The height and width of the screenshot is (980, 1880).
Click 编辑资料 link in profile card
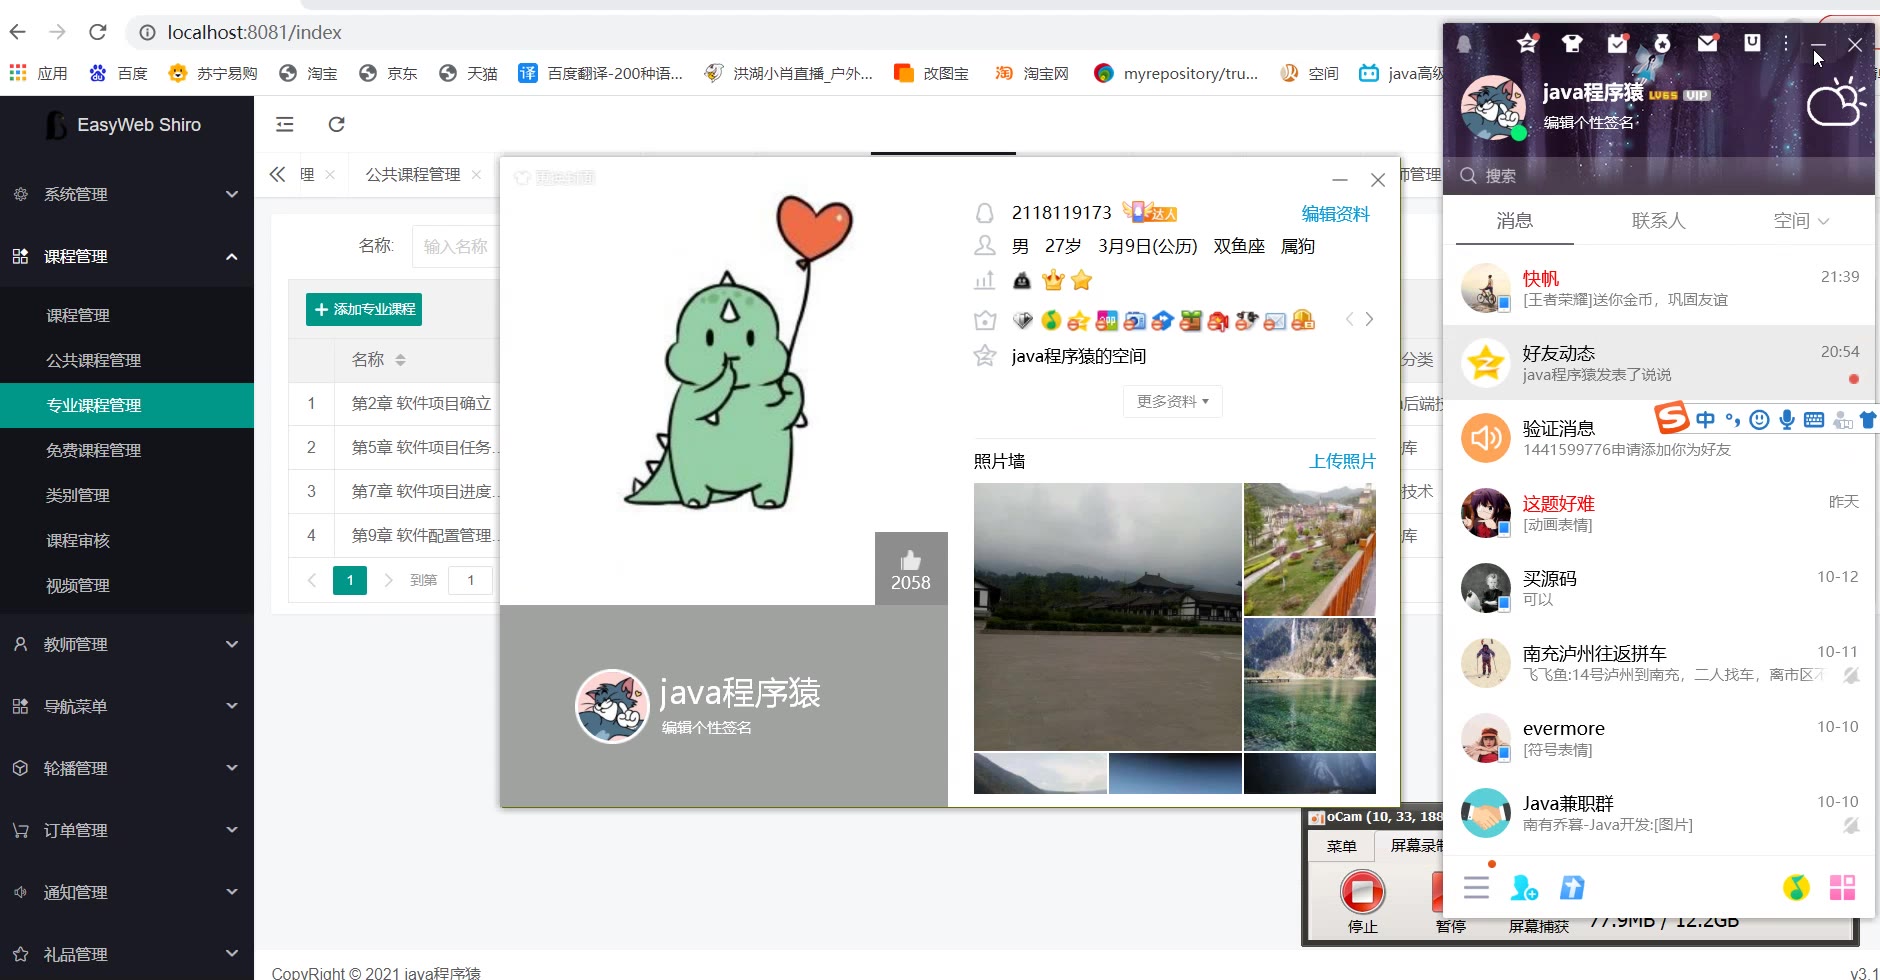click(1335, 213)
